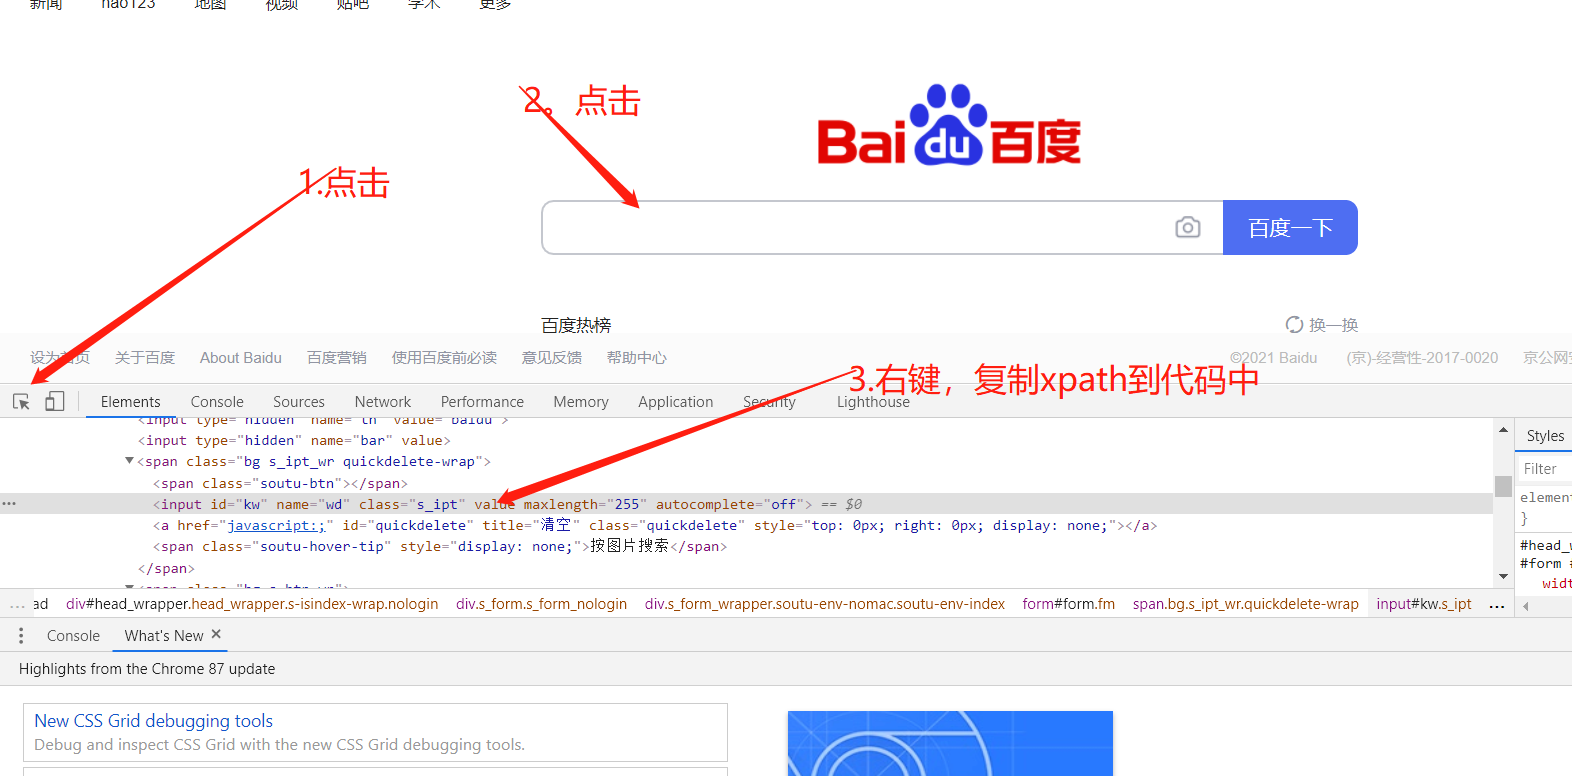Switch to the Console tab in DevTools
1572x776 pixels.
(x=217, y=401)
